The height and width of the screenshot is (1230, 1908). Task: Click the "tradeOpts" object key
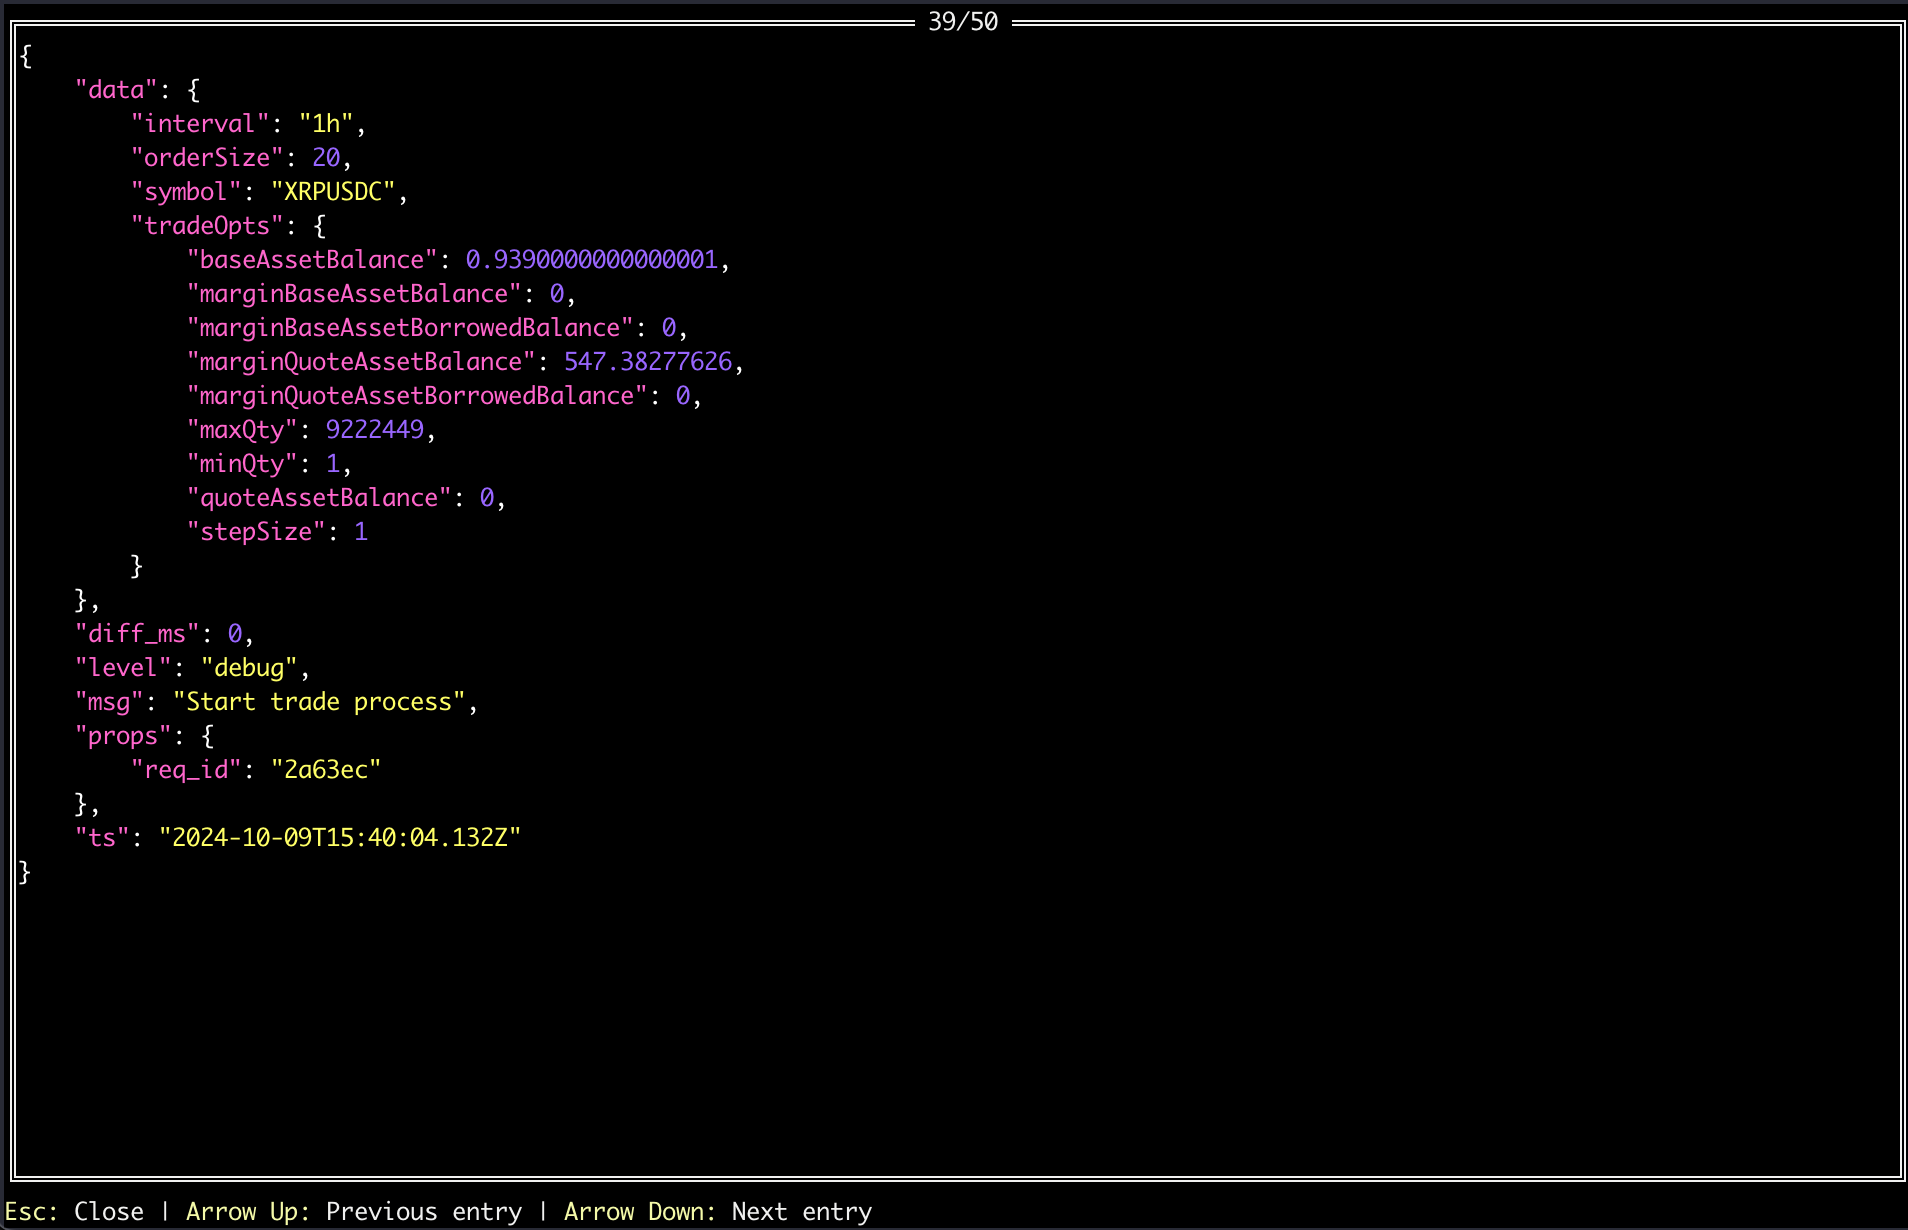[207, 226]
